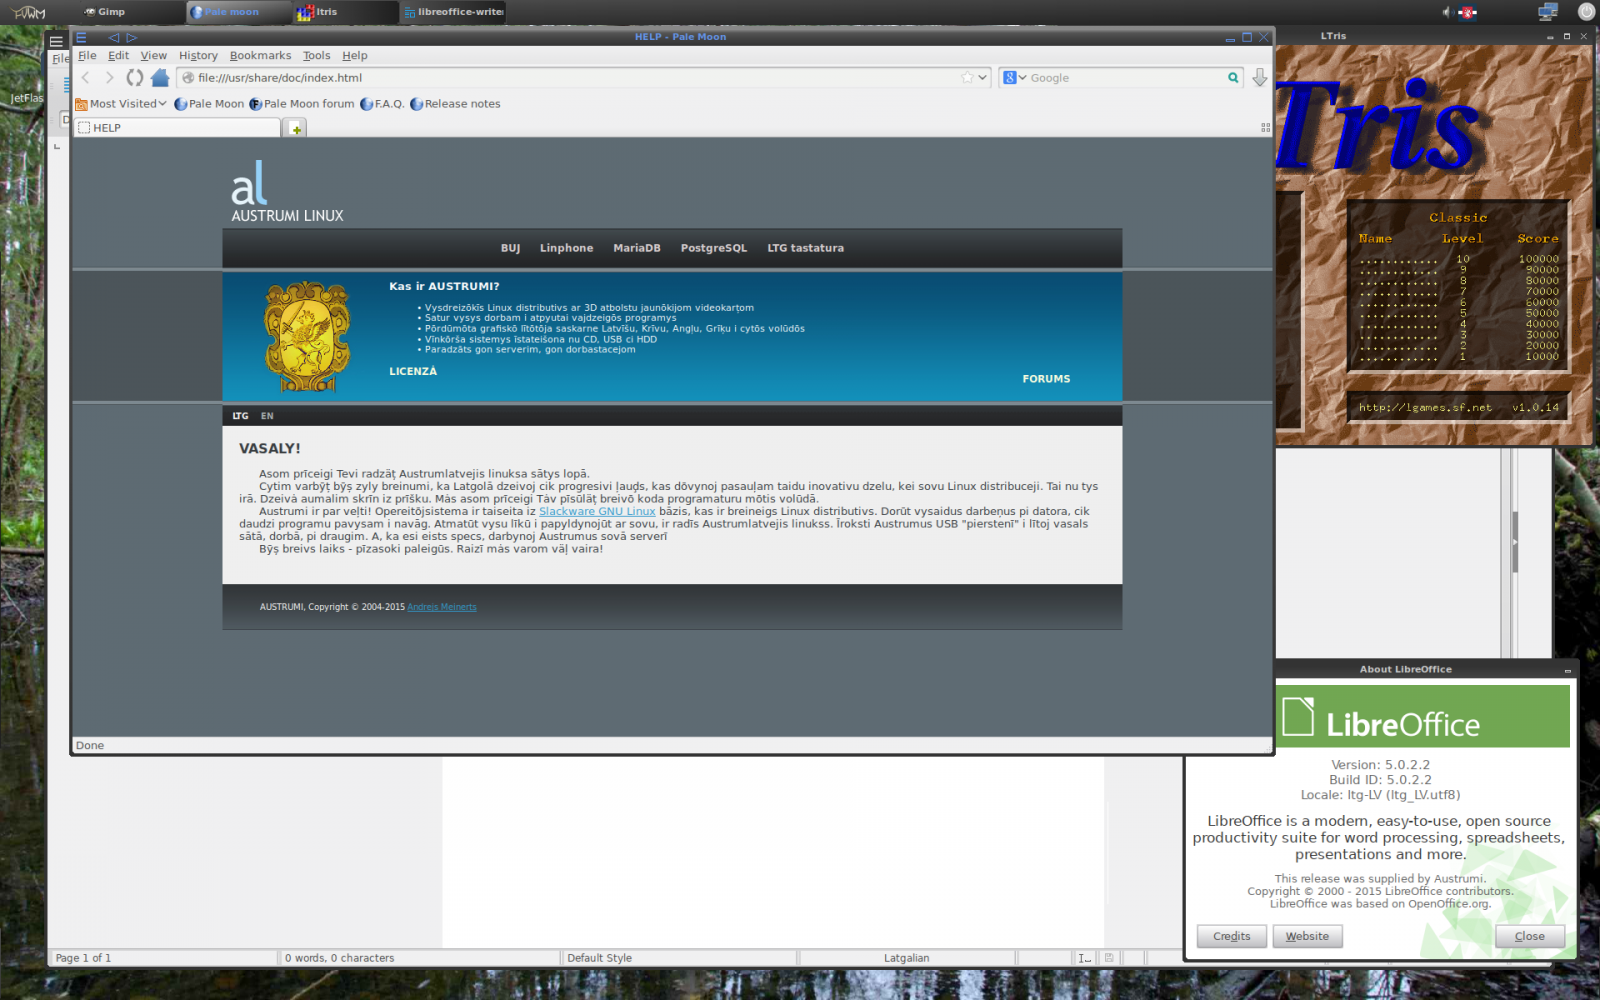Open the Downloads arrow in Pale Moon
This screenshot has height=1000, width=1600.
coord(1260,78)
